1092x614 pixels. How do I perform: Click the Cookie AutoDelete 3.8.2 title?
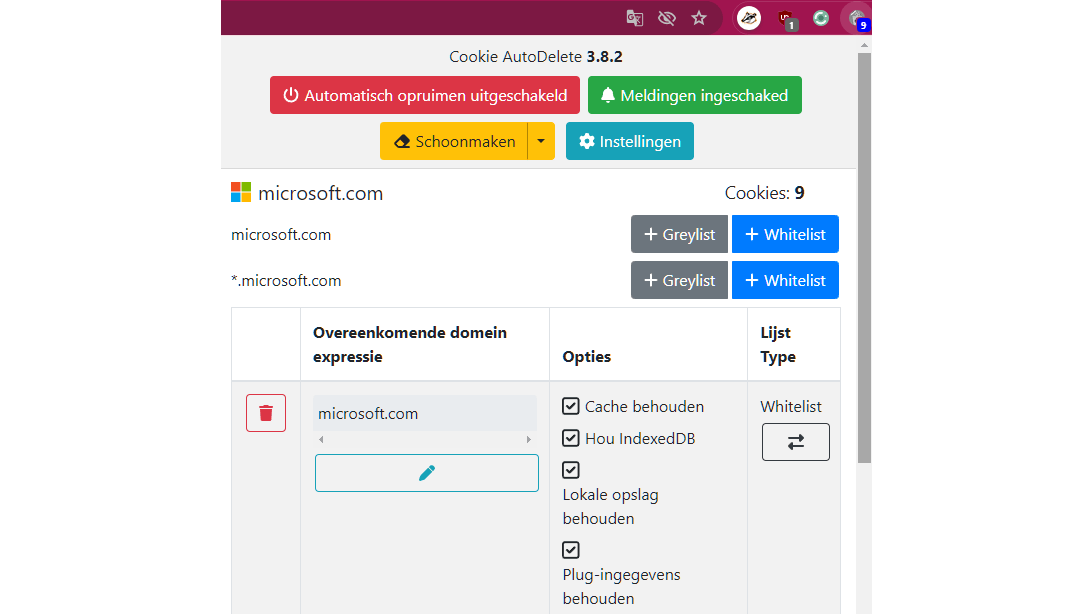536,56
